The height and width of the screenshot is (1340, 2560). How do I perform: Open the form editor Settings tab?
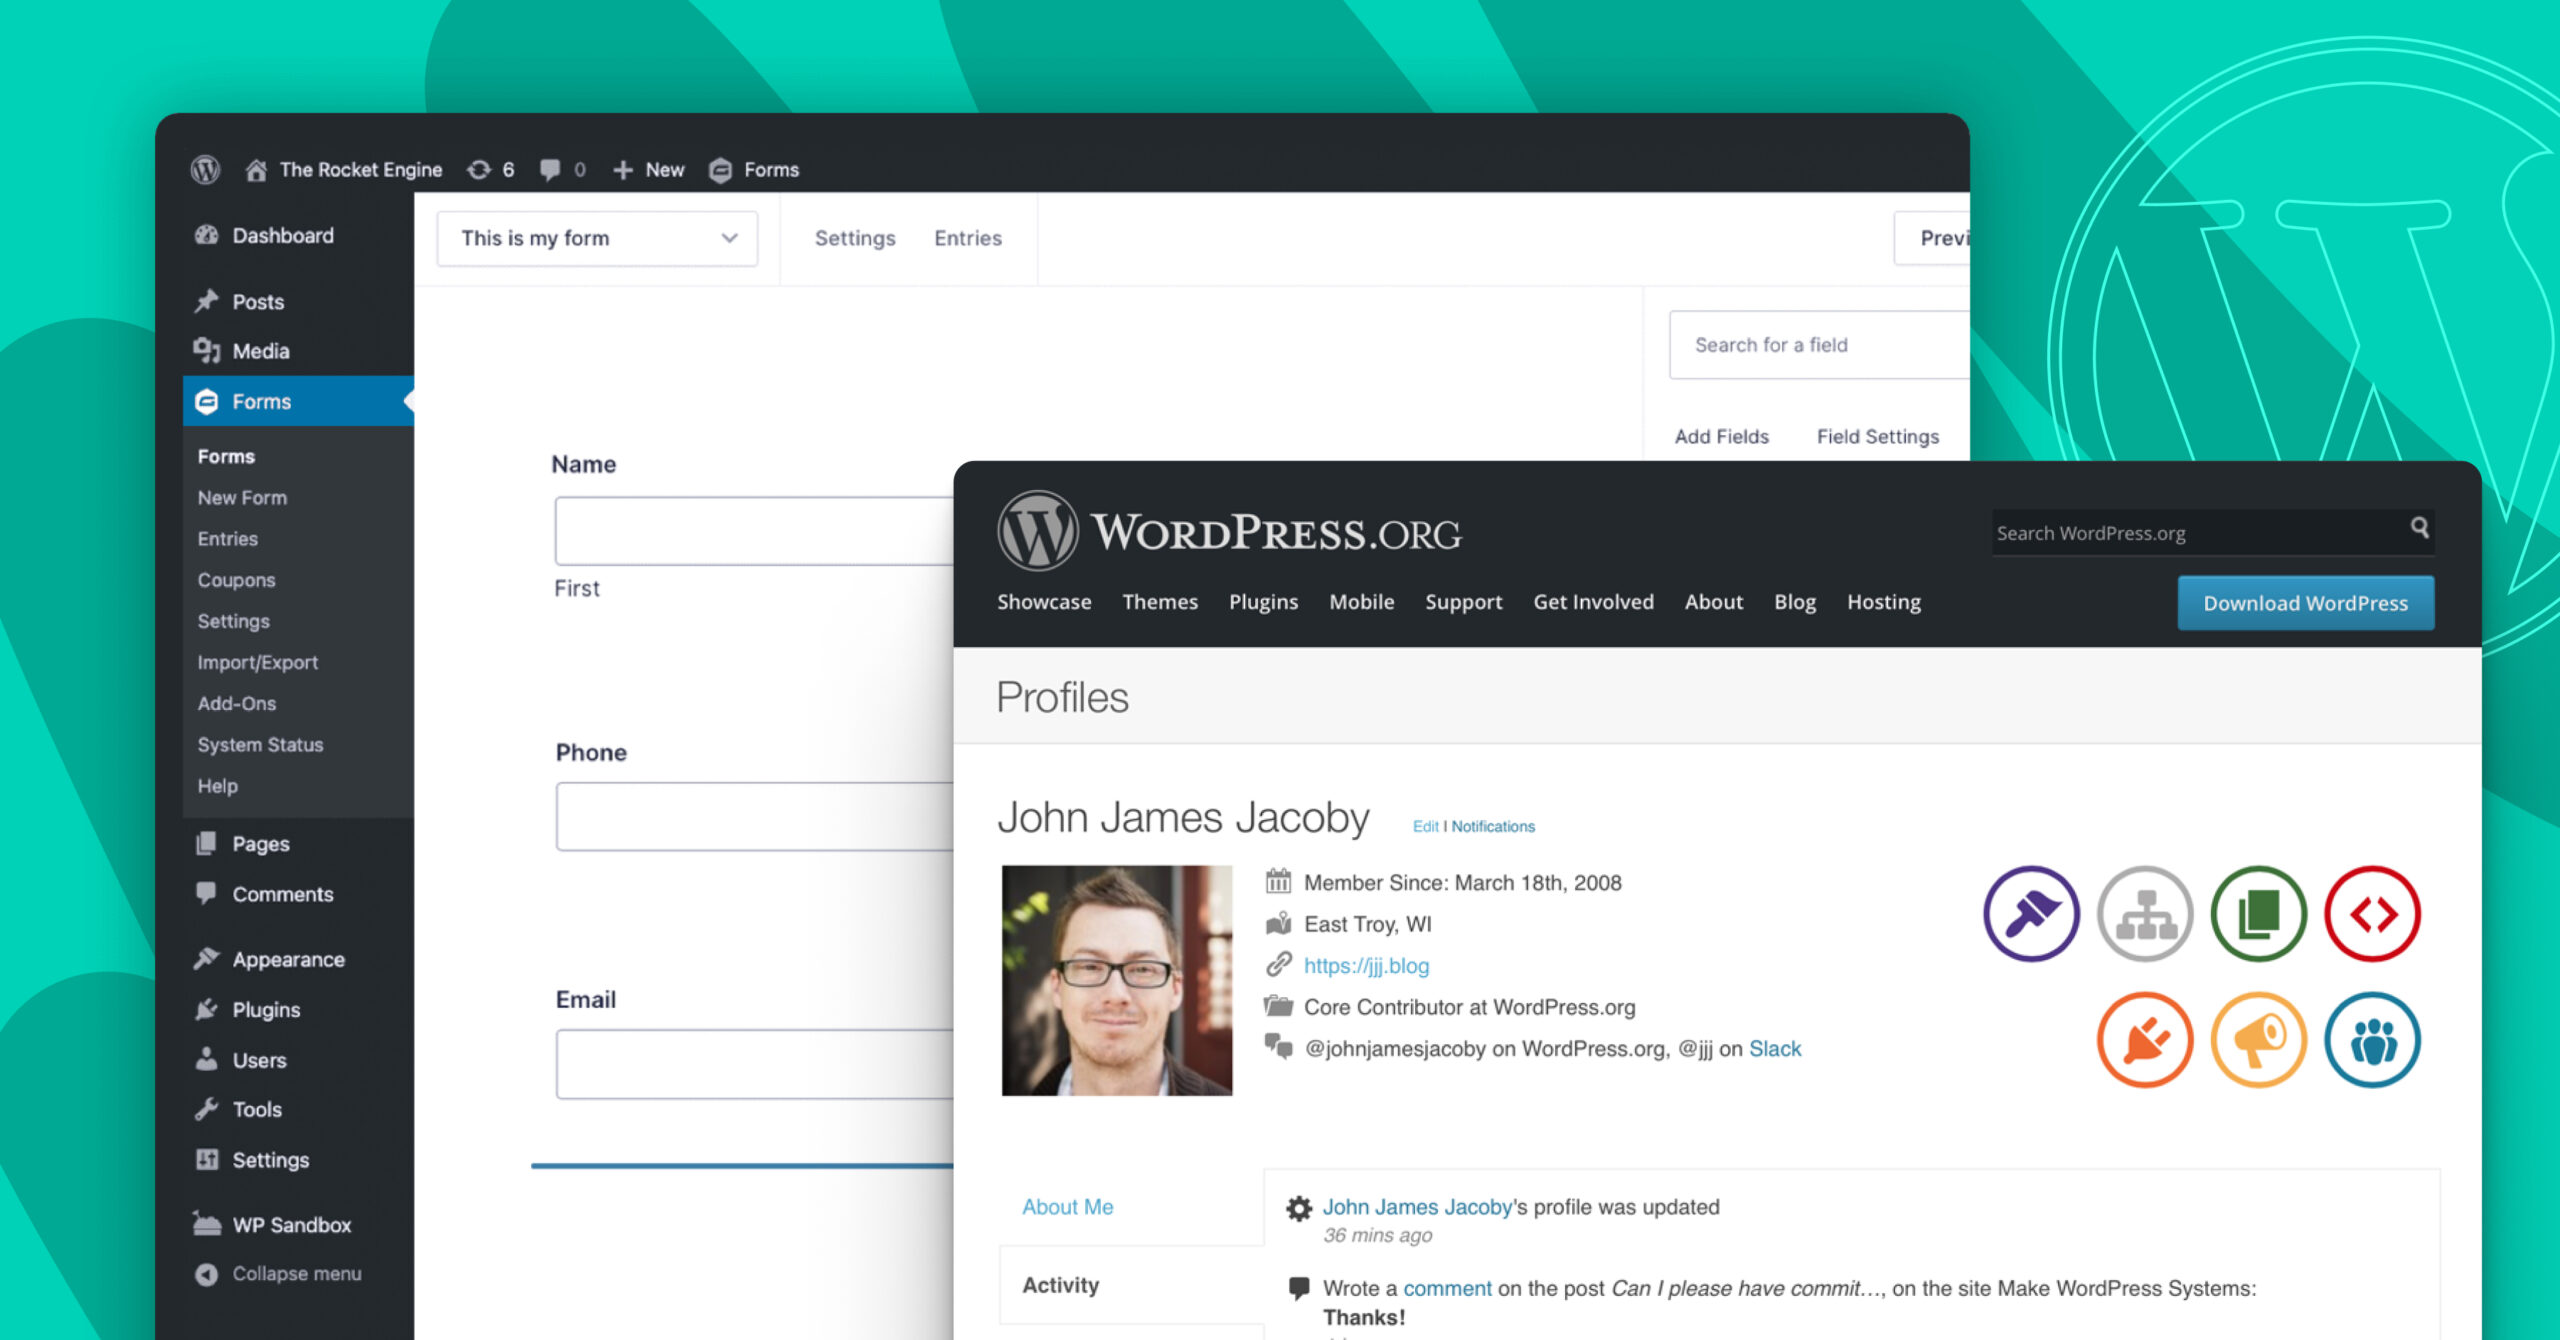(x=855, y=238)
